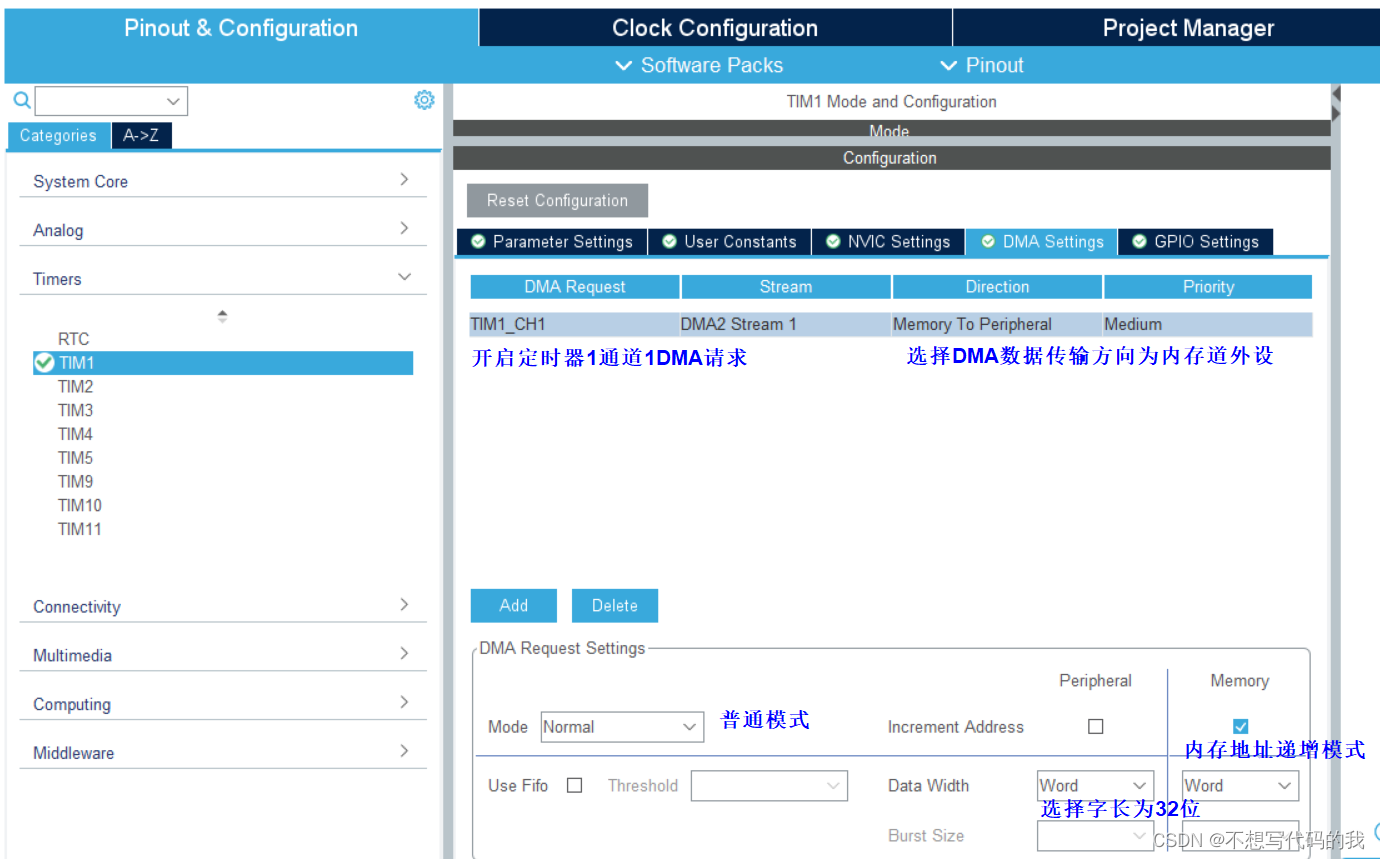Toggle the Peripheral increment address checkbox
This screenshot has width=1380, height=859.
[1095, 727]
